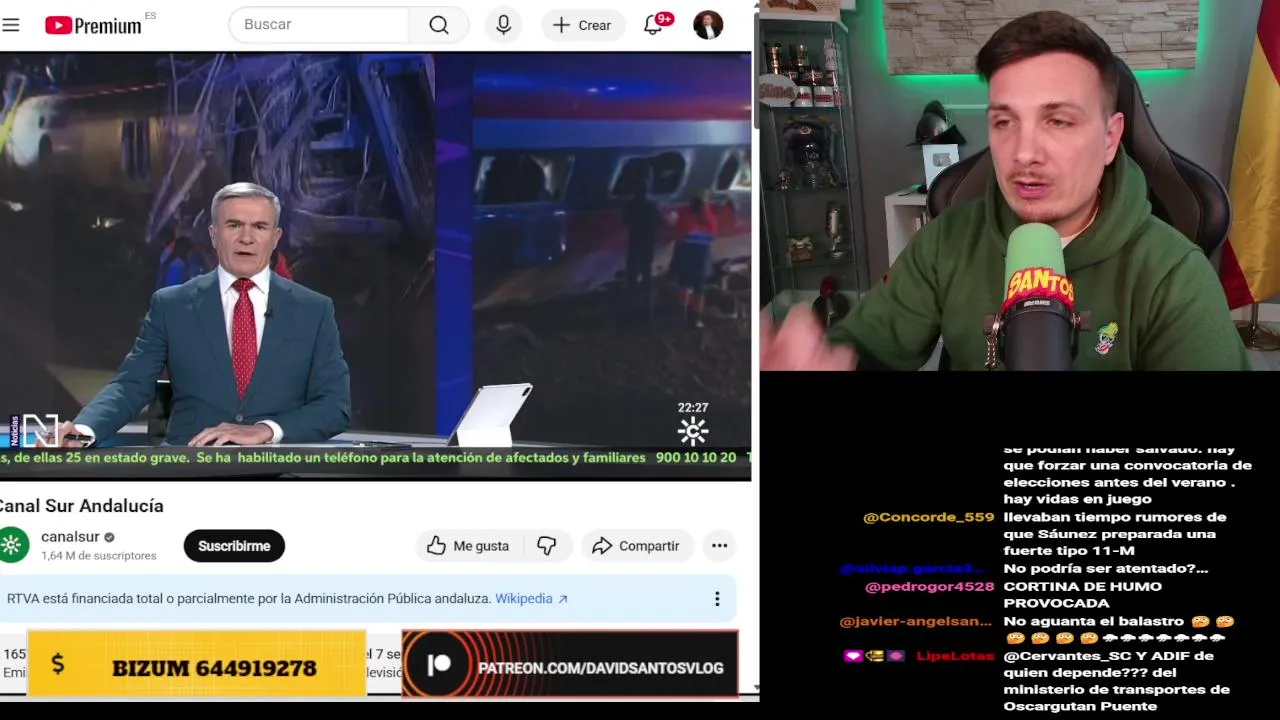Click the magnifying glass search button

(439, 25)
